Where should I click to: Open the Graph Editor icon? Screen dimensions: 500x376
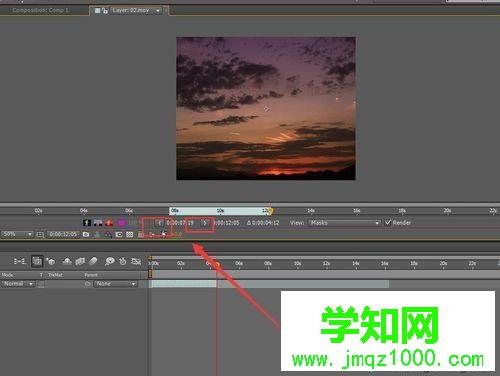[136, 261]
